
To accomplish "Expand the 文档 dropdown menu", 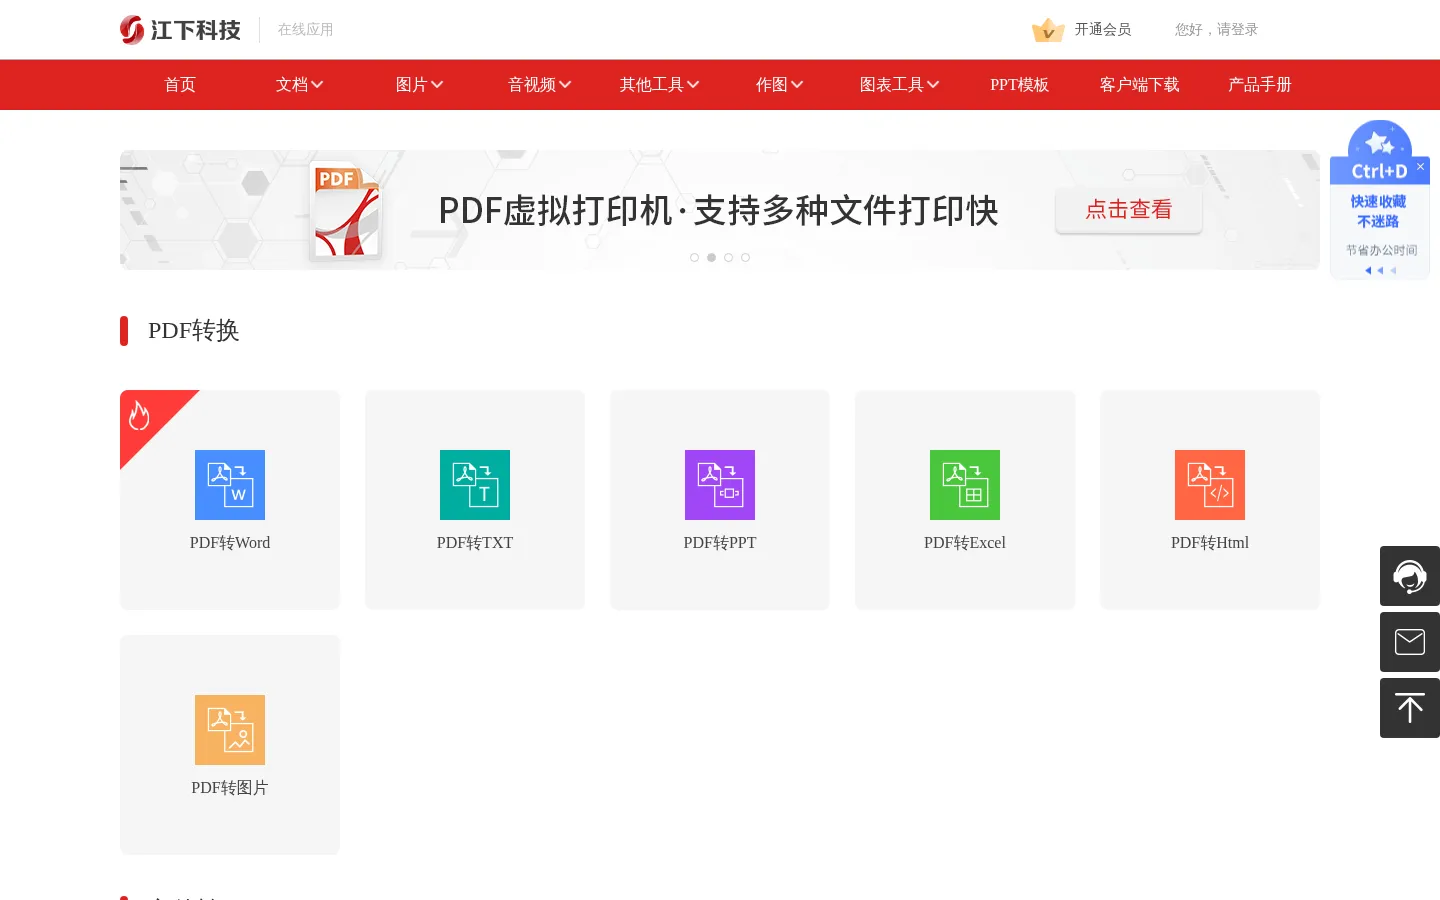I will 300,85.
